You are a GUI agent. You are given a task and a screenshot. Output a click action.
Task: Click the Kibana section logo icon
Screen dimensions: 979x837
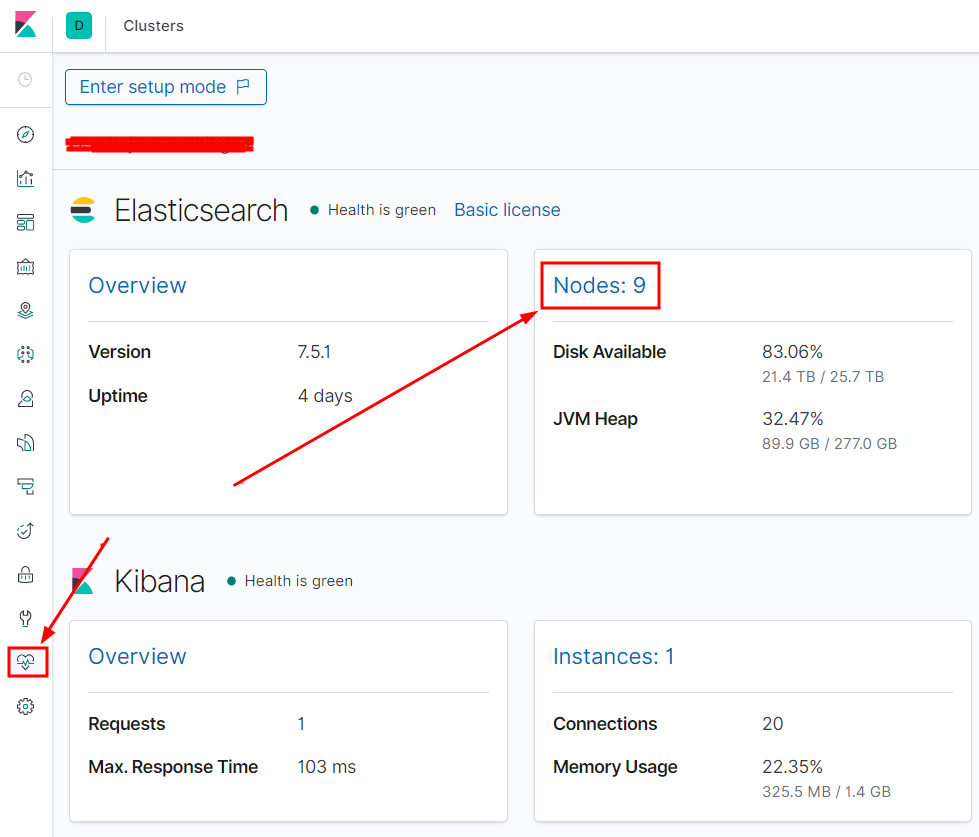point(82,581)
